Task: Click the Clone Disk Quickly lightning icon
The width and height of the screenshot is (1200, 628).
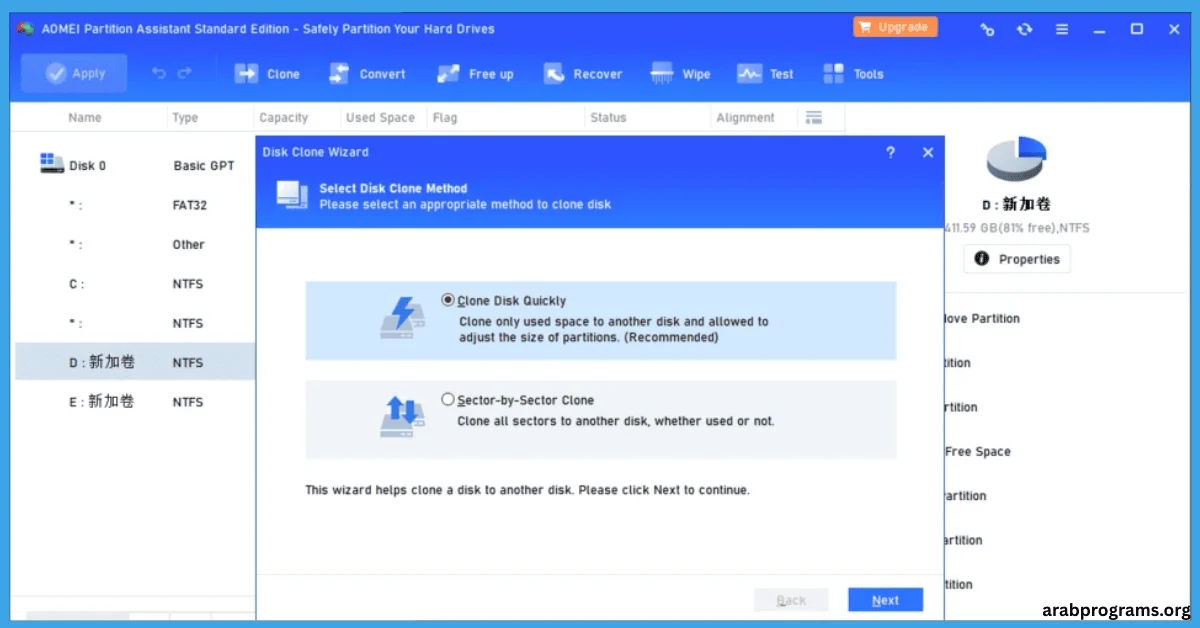Action: (403, 317)
